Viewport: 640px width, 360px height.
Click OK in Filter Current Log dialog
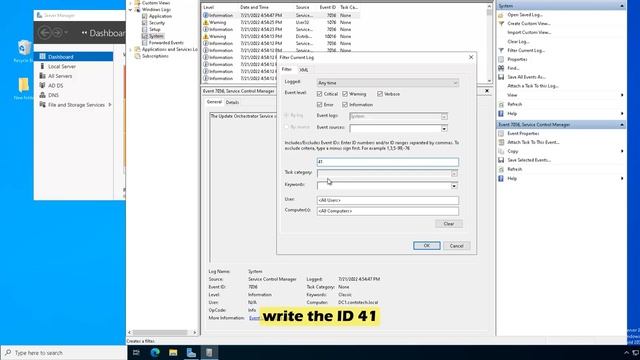[x=427, y=246]
